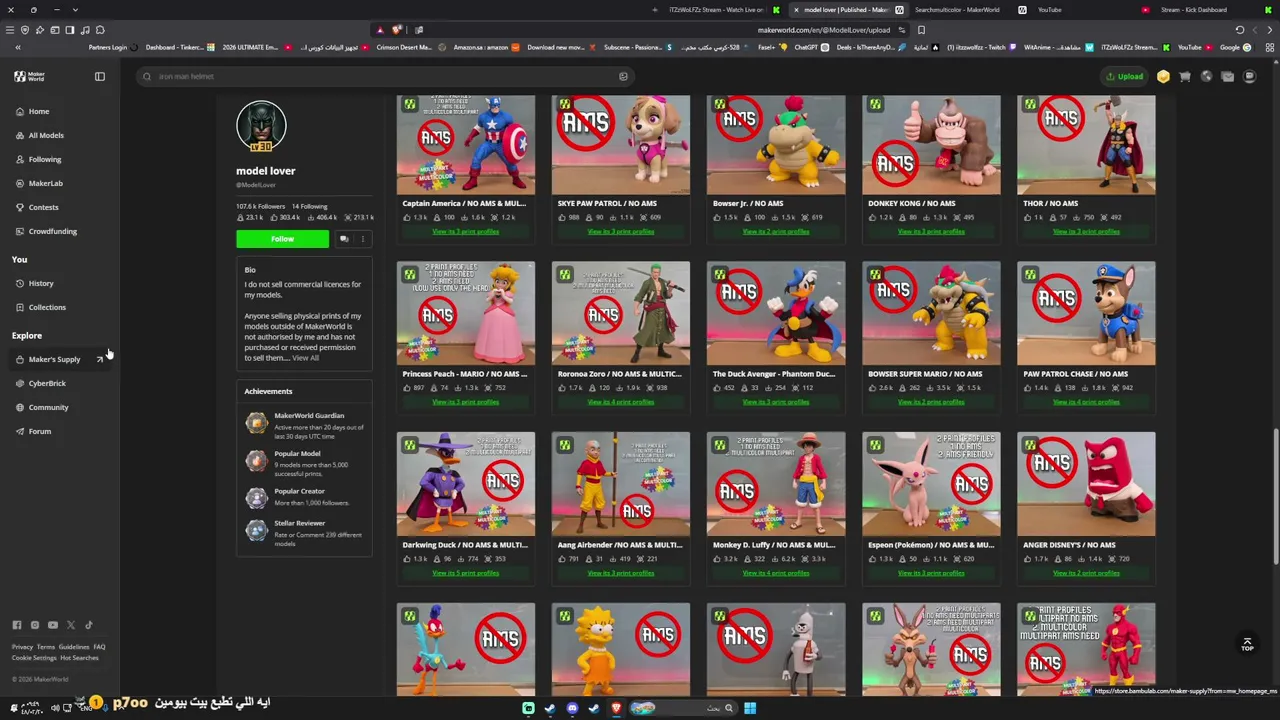This screenshot has width=1280, height=720.
Task: Follow the model lover profile
Action: point(282,239)
